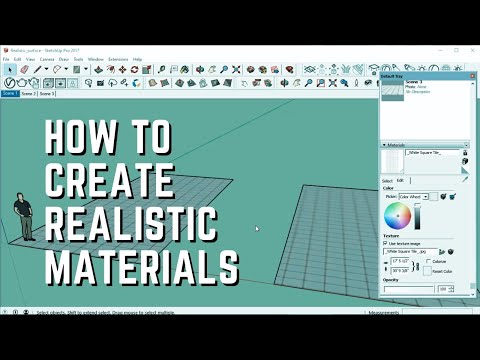Open the Camera menu

click(47, 59)
